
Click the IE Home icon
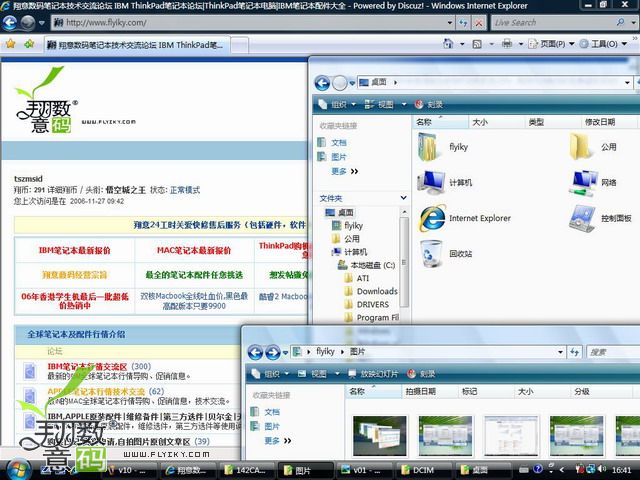coord(448,44)
